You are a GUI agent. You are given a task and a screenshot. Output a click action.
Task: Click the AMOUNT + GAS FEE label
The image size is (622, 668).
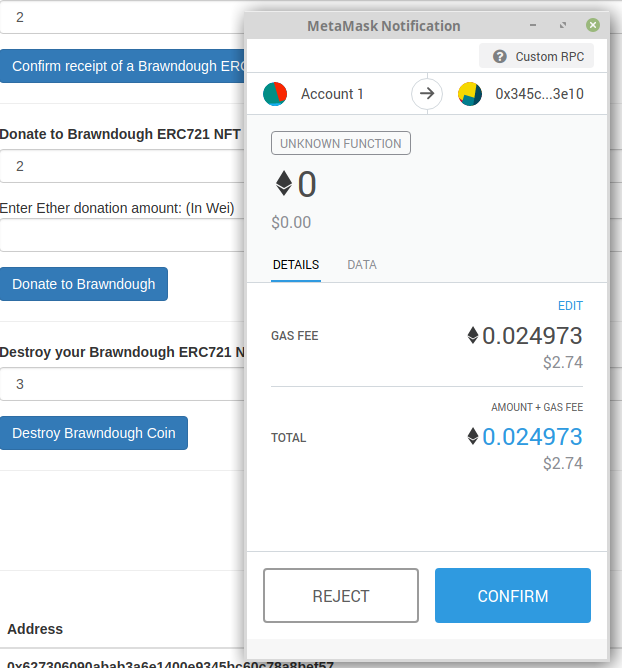coord(537,407)
